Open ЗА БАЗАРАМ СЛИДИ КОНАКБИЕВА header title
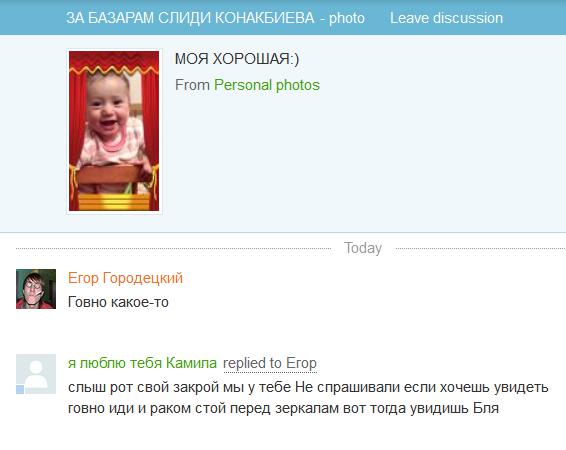Viewport: 566px width, 450px height. [x=190, y=18]
